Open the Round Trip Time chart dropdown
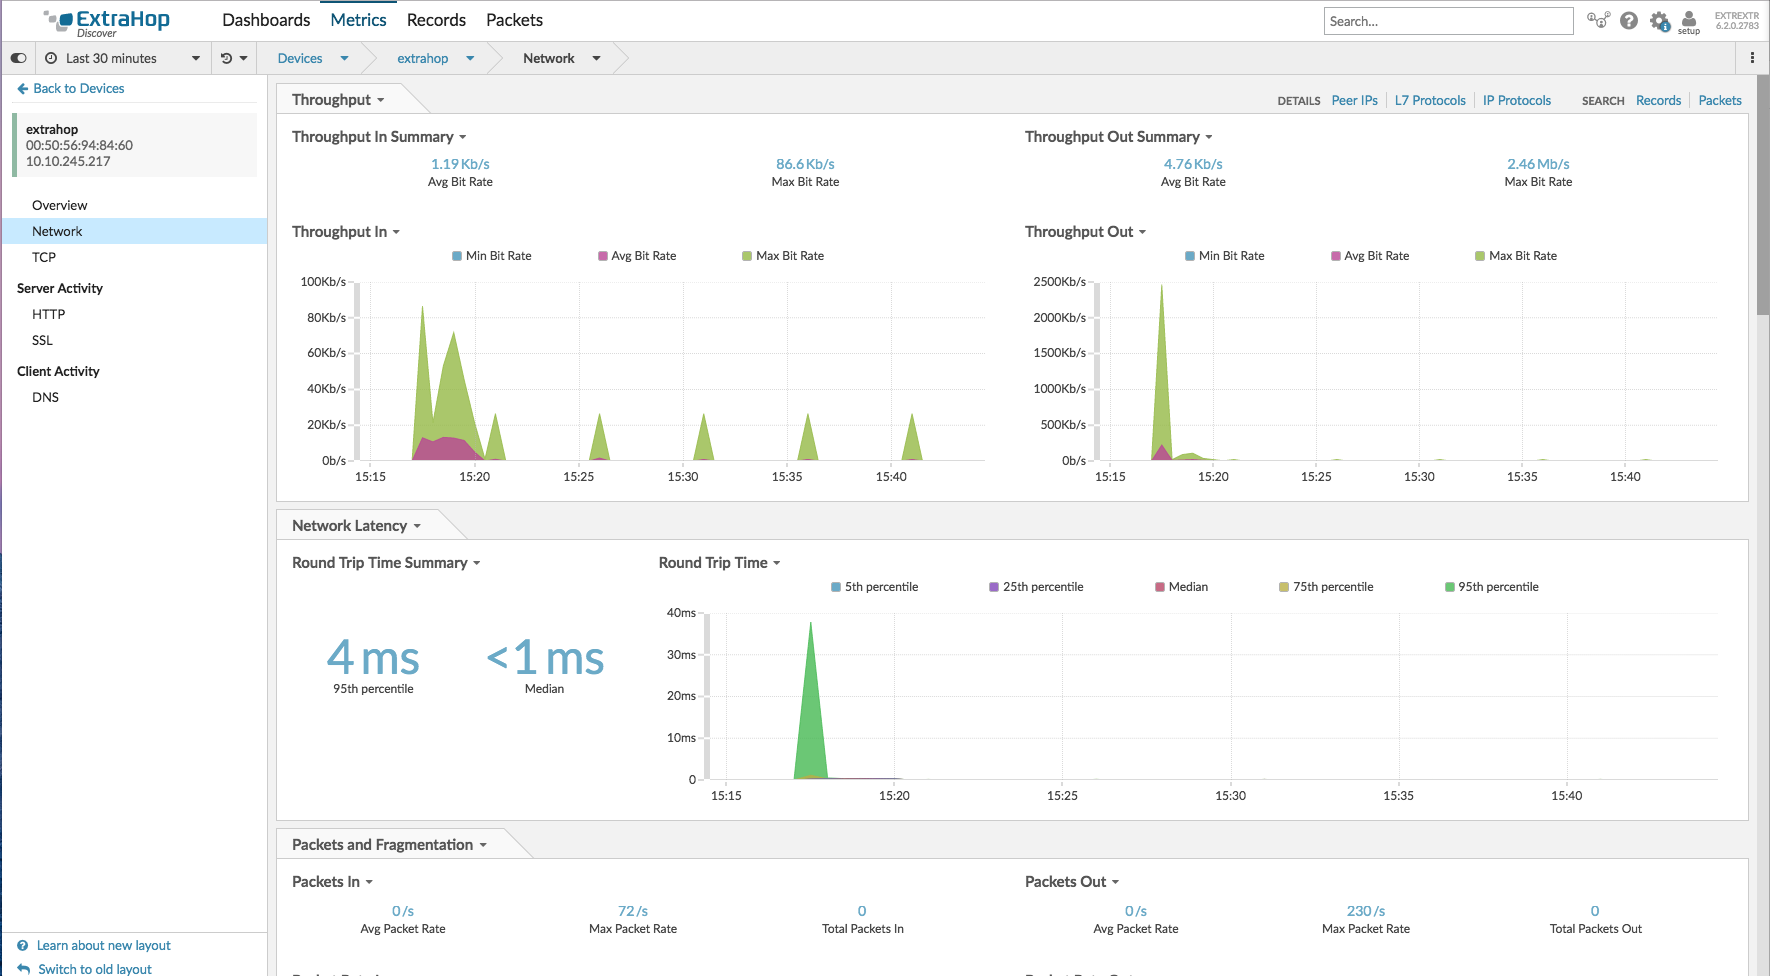Screen dimensions: 1770x976 click(x=719, y=563)
